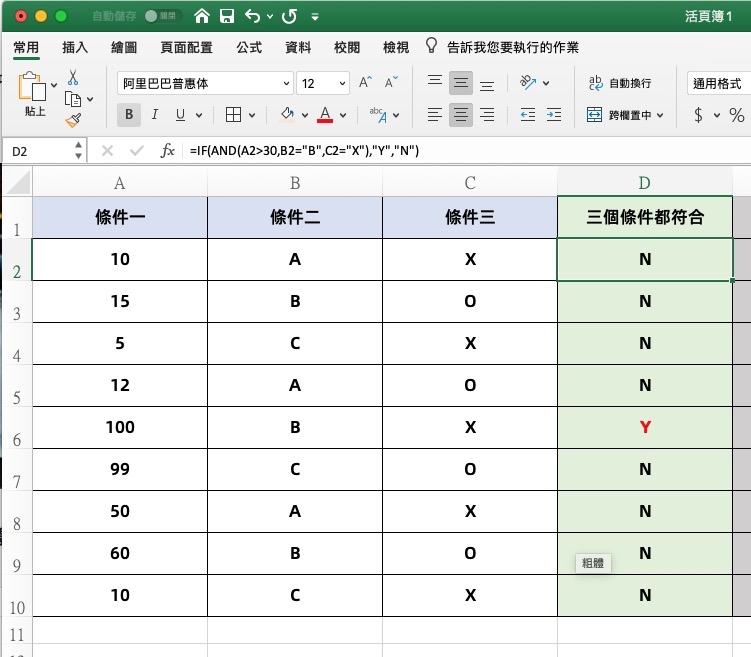Apply the red font color swatch
751x657 pixels.
pos(324,115)
